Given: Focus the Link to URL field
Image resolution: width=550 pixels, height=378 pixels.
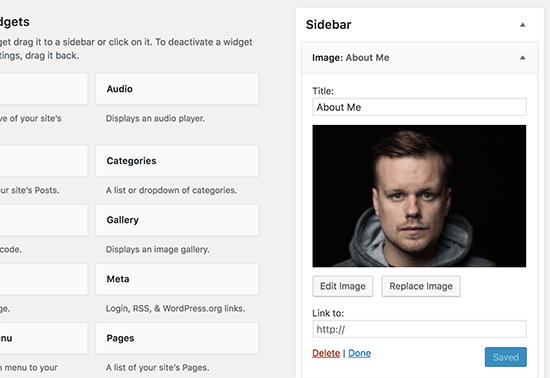Looking at the screenshot, I should (419, 329).
